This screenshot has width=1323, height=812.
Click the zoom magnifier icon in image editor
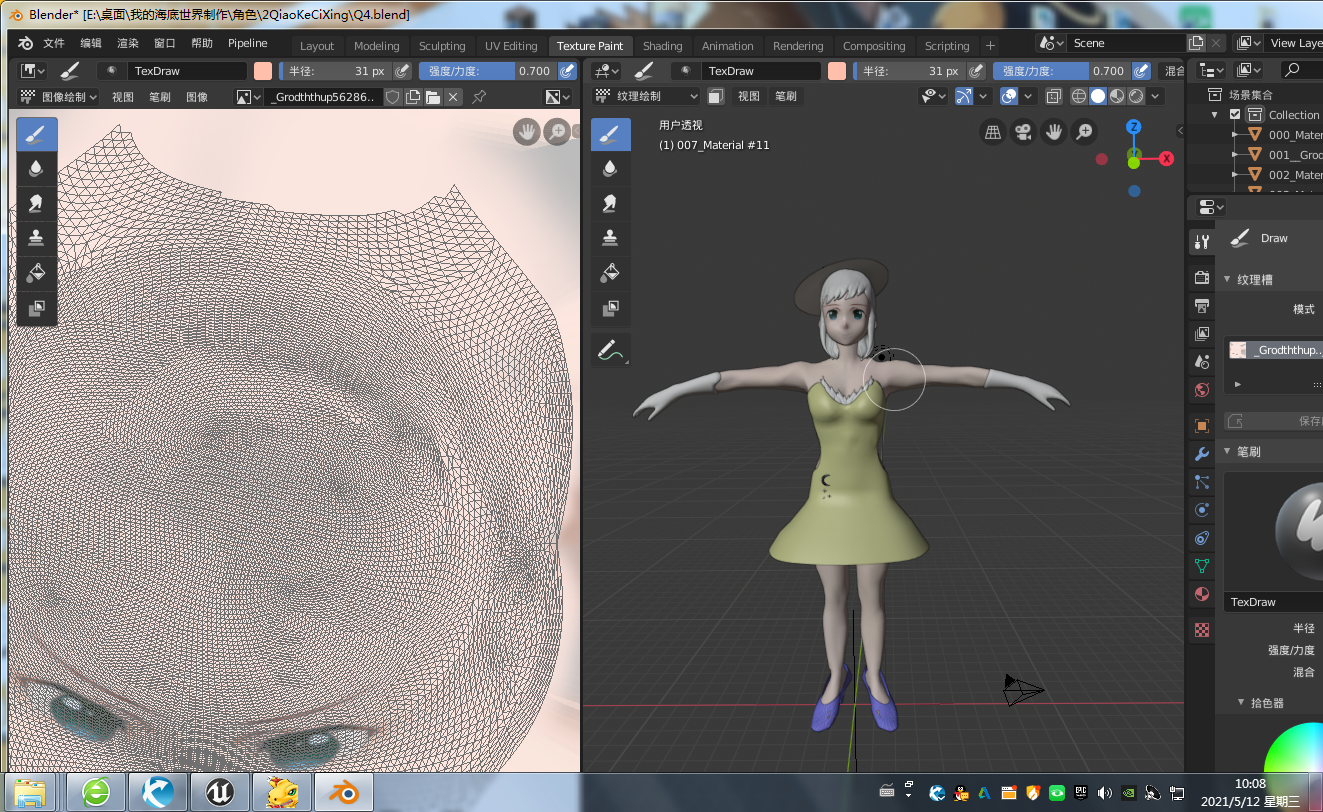click(x=557, y=132)
